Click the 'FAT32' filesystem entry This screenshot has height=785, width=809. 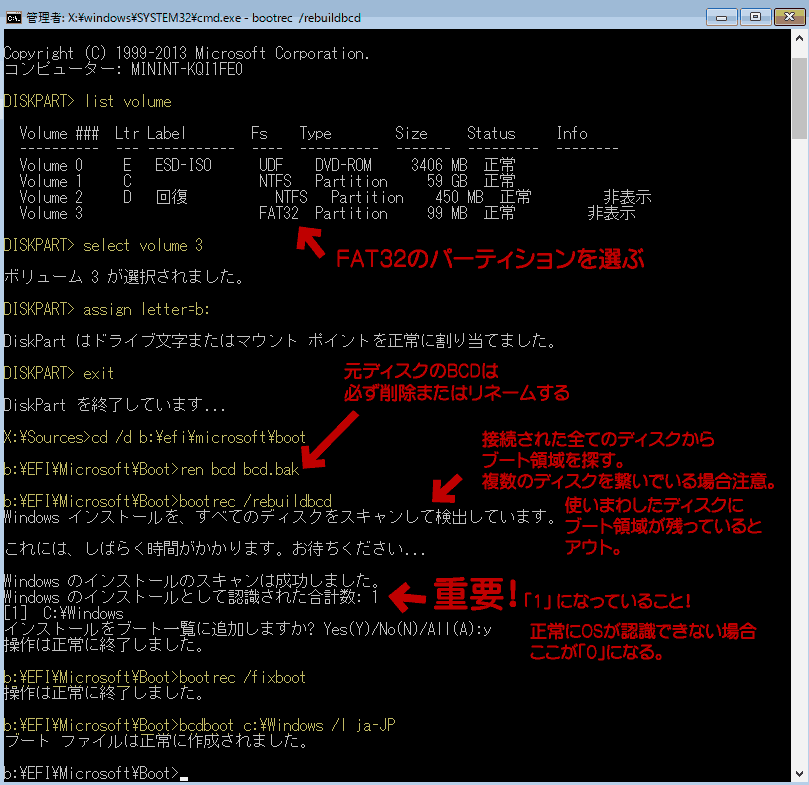pos(279,213)
